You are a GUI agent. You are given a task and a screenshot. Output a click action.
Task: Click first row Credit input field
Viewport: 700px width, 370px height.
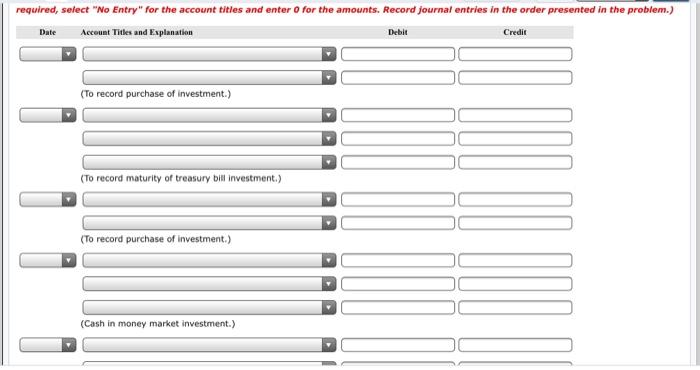coord(515,54)
